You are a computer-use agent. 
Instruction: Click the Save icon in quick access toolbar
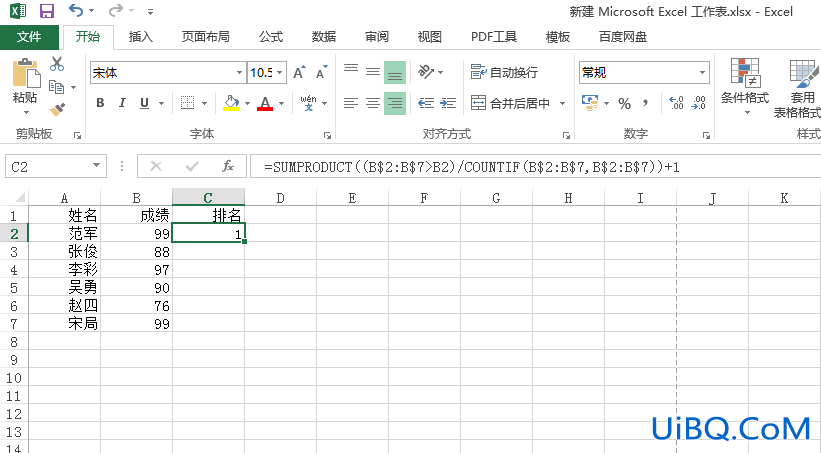(x=47, y=11)
